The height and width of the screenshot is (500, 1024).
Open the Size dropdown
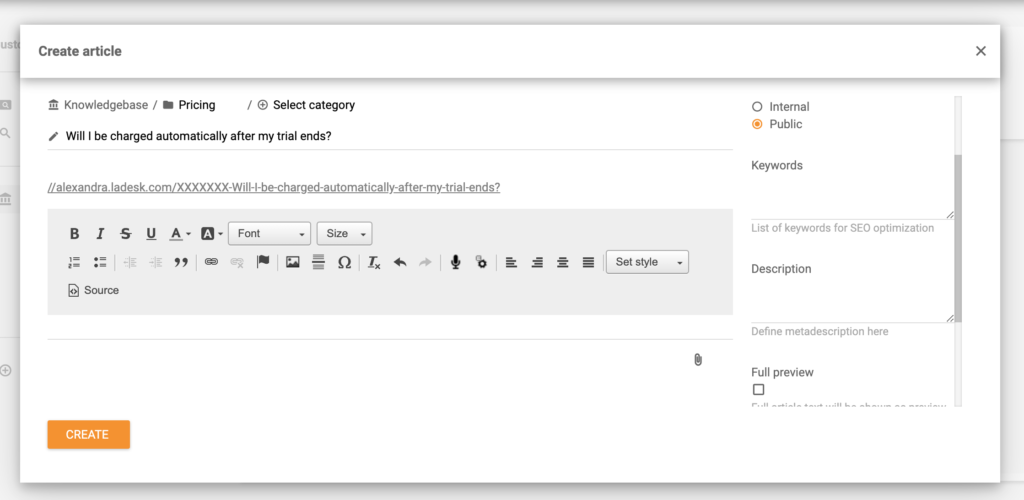coord(344,234)
